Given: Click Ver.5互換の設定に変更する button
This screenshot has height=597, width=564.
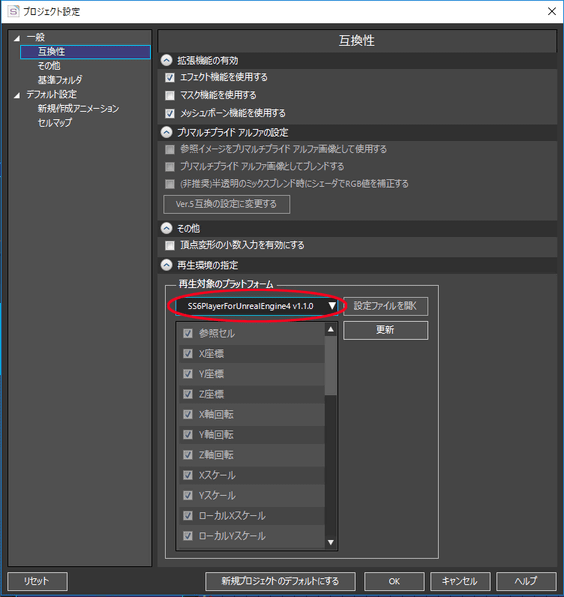Looking at the screenshot, I should (x=227, y=204).
